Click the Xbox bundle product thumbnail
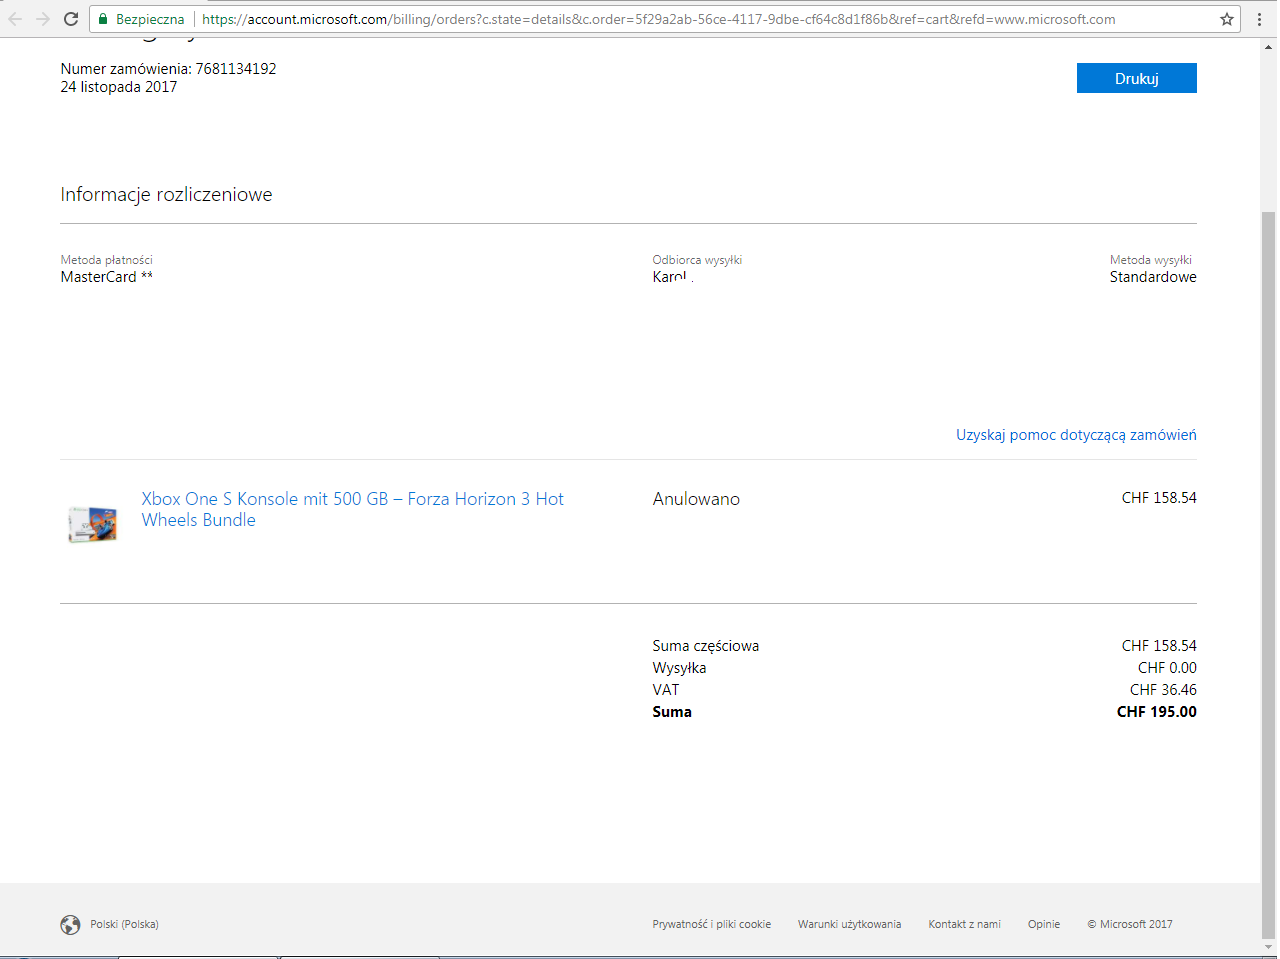Image resolution: width=1280 pixels, height=959 pixels. point(92,524)
